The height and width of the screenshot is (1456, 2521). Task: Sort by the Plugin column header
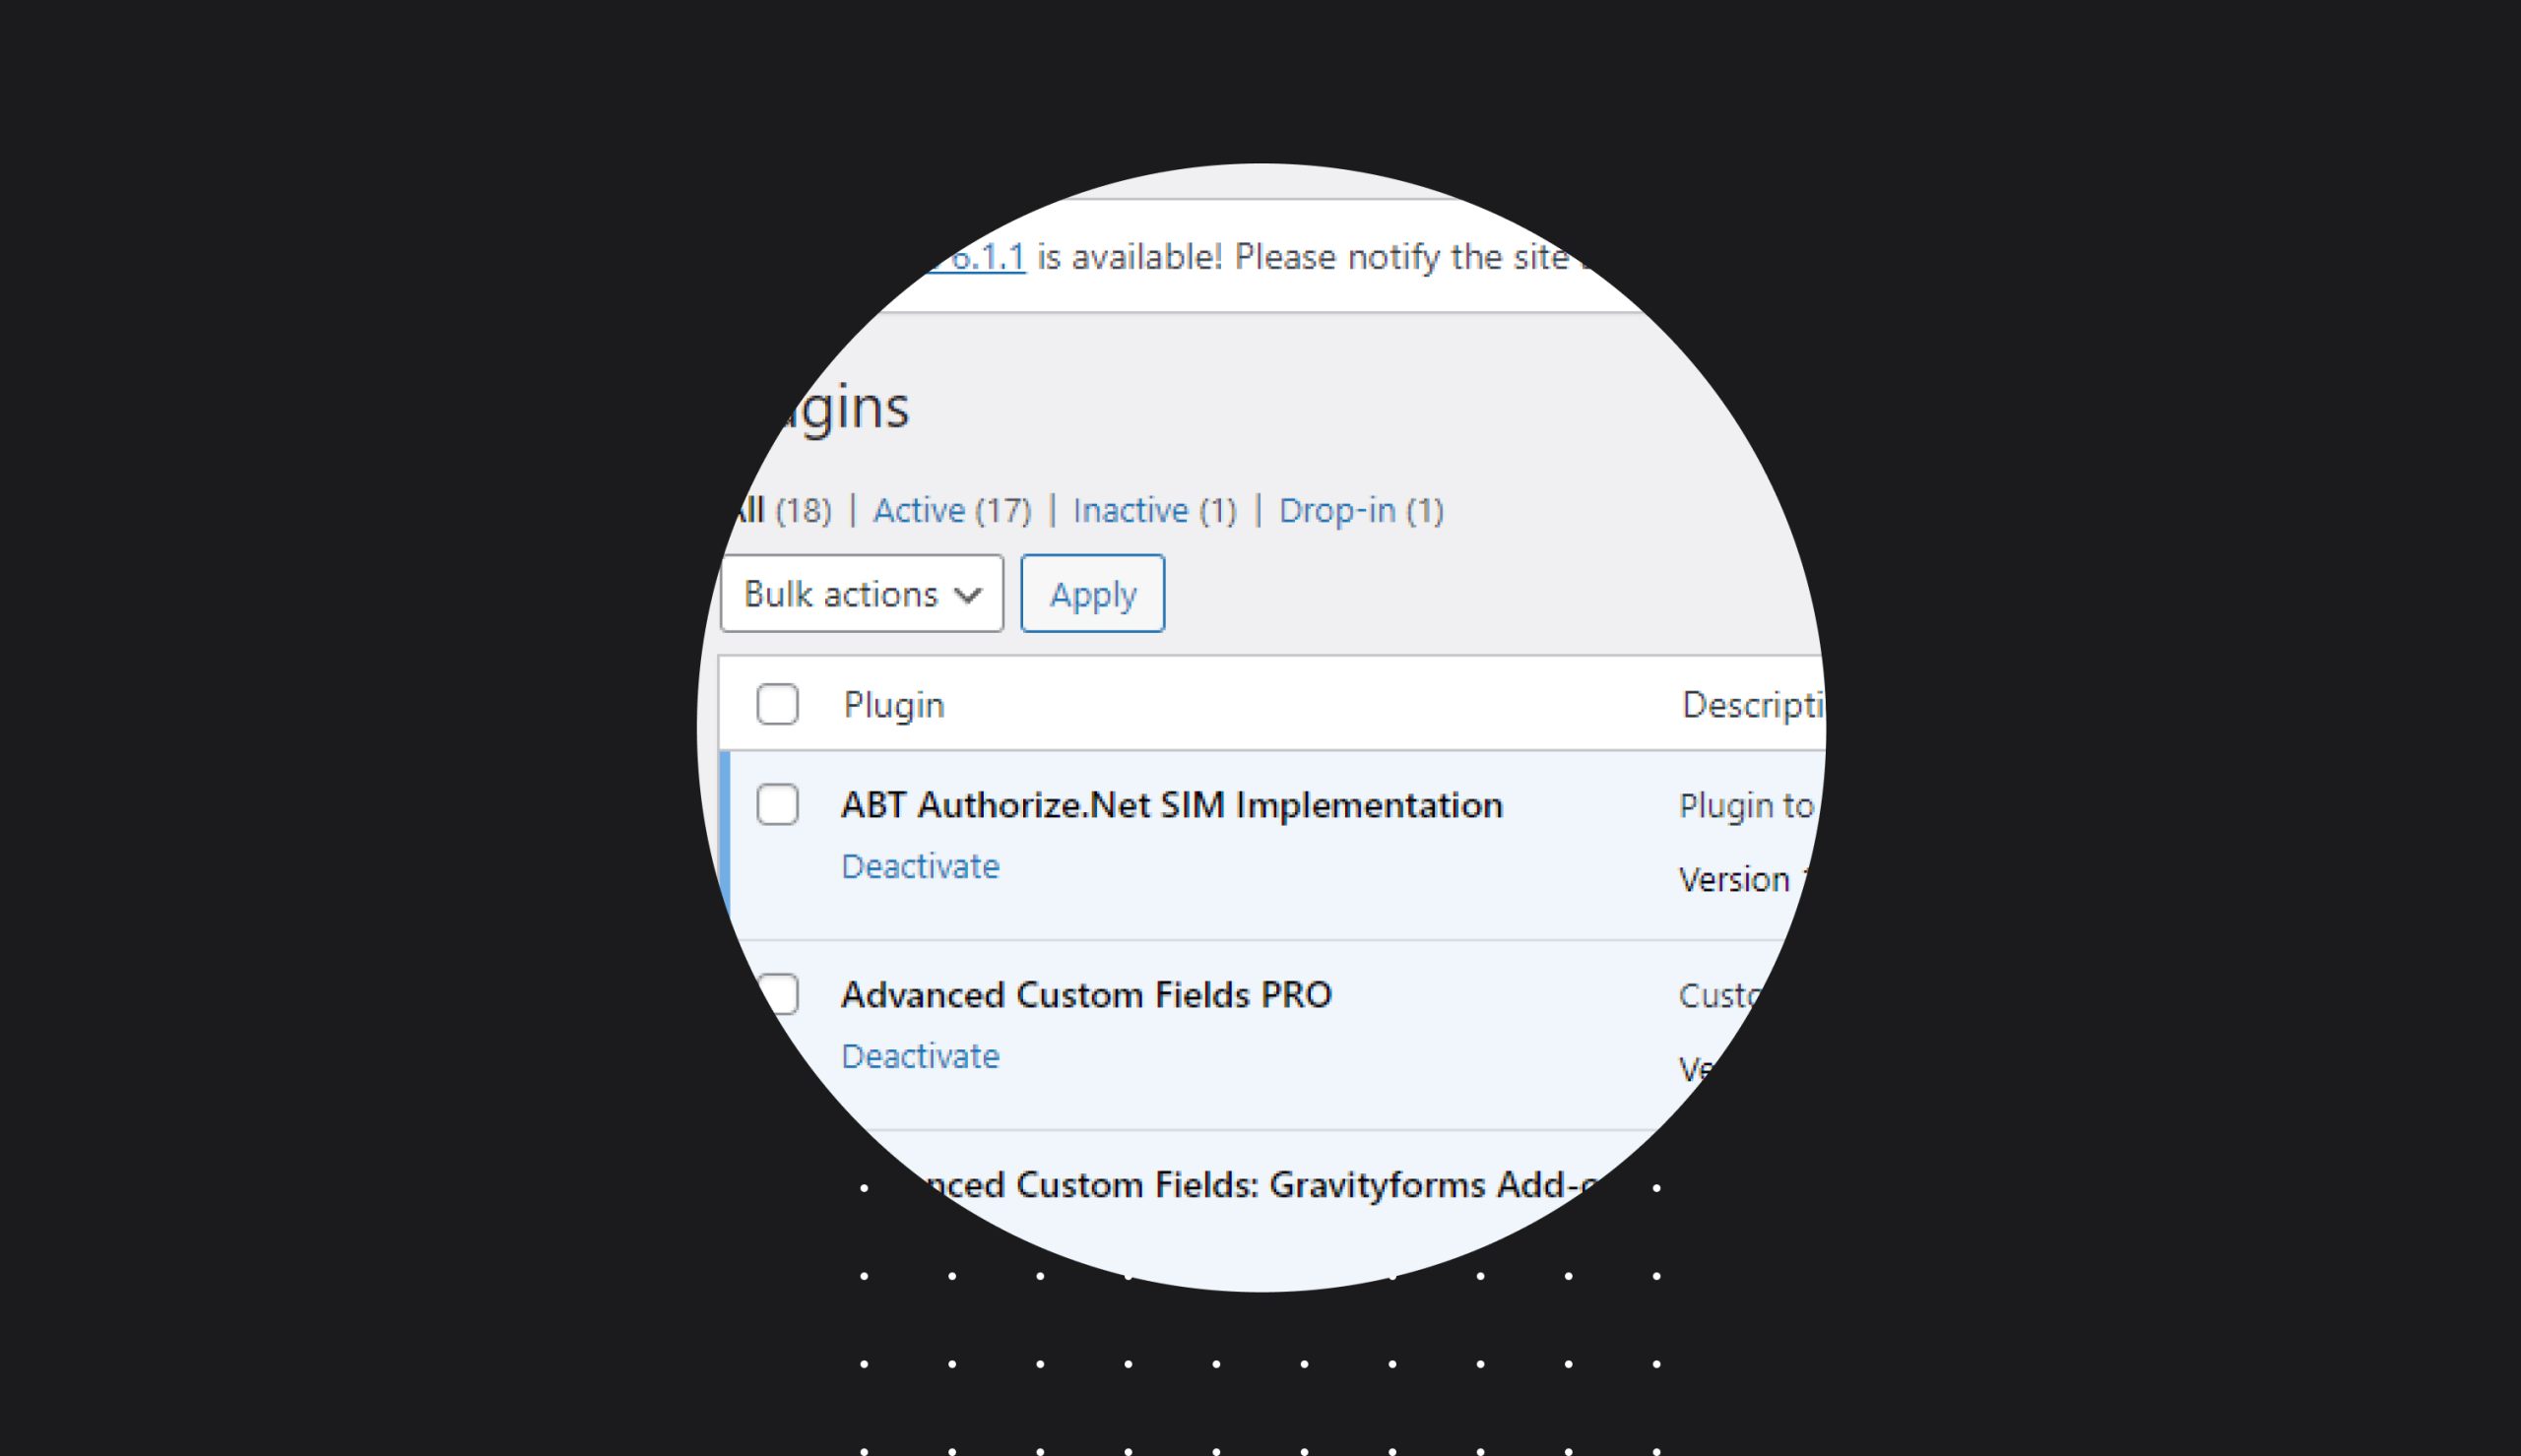coord(894,705)
